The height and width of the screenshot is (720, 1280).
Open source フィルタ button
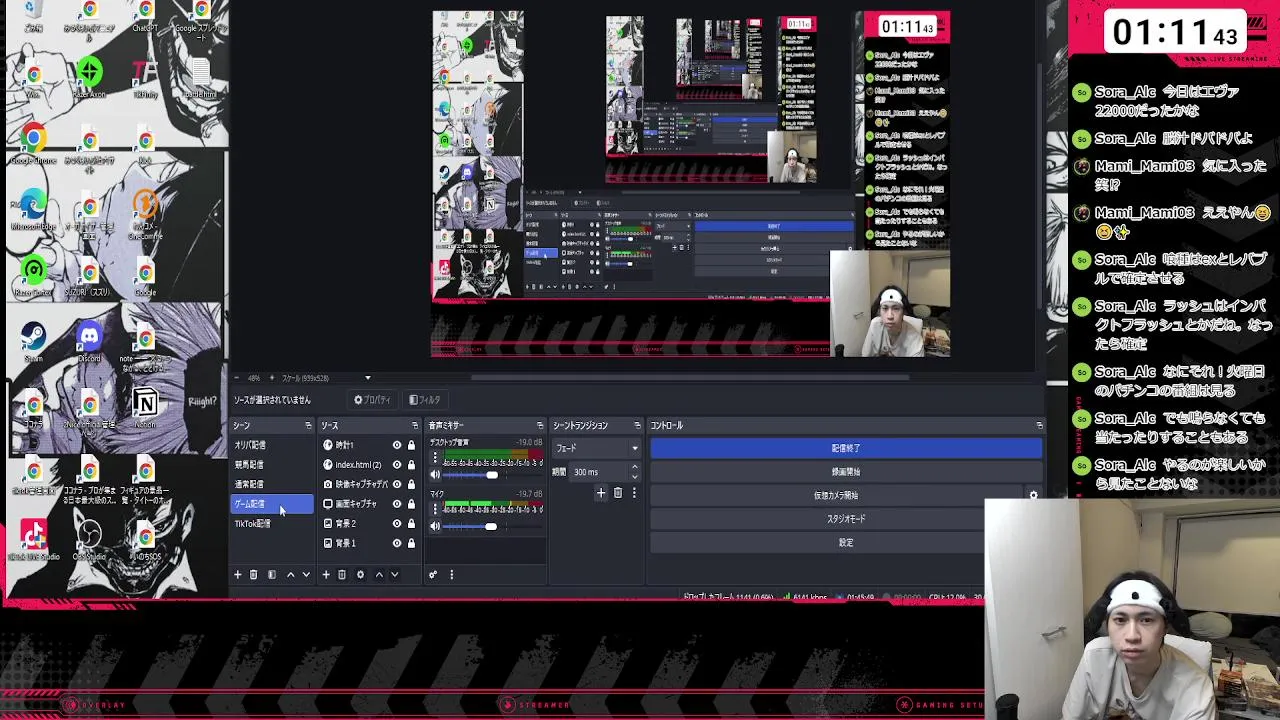tap(425, 400)
